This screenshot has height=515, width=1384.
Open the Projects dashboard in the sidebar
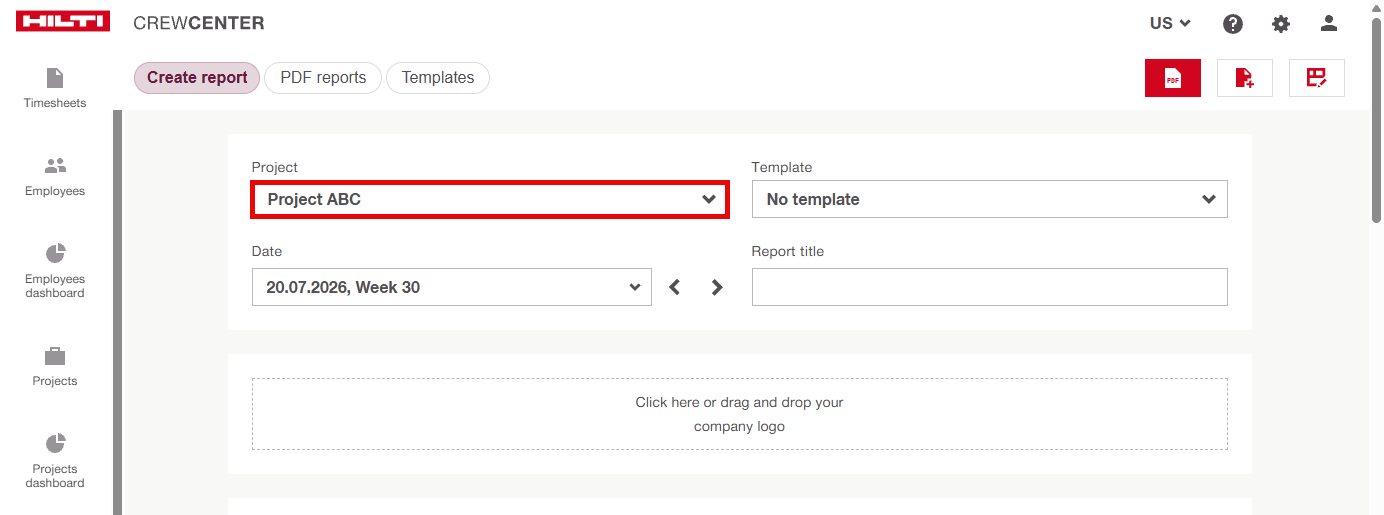click(x=55, y=461)
